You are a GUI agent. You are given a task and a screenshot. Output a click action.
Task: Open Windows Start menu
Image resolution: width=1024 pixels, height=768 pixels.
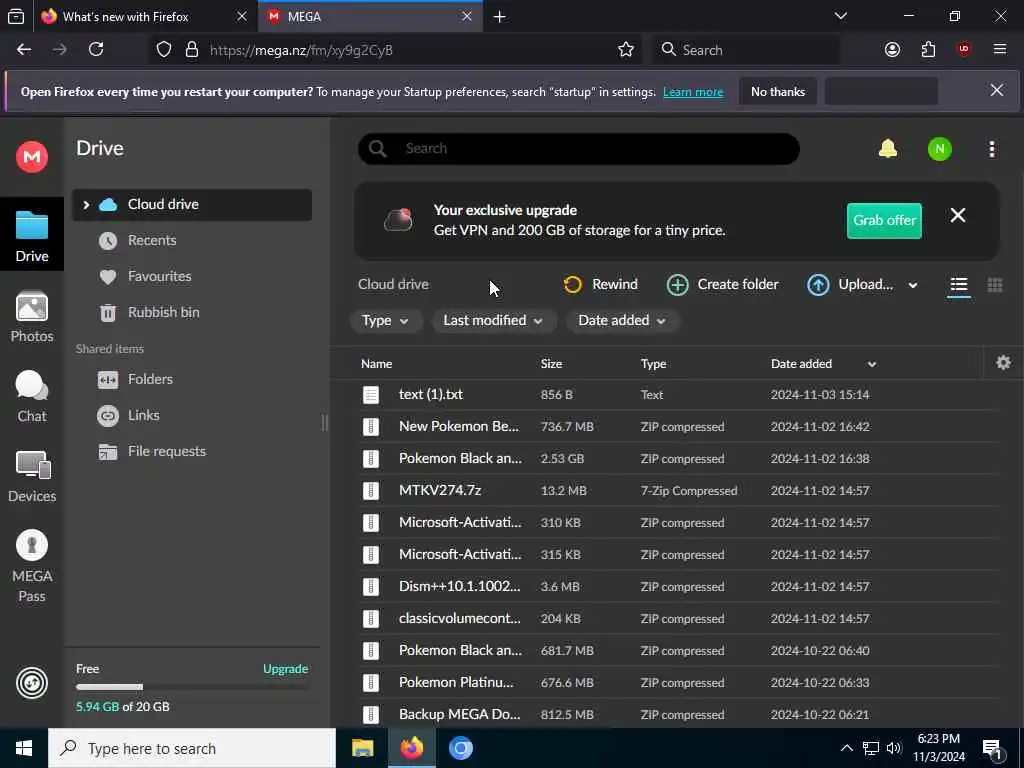click(24, 748)
